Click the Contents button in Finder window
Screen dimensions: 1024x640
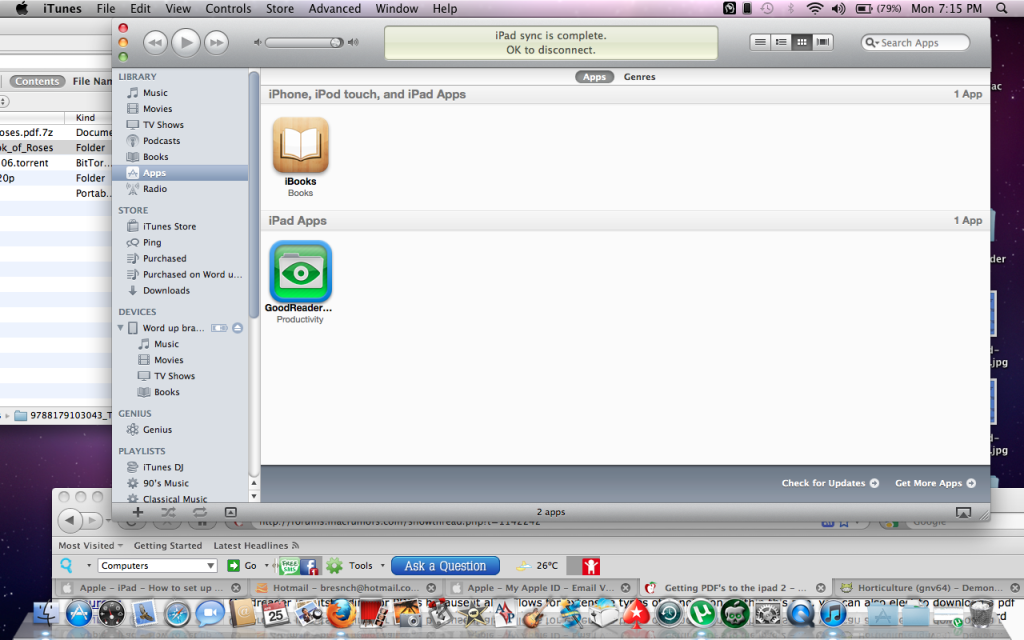[x=37, y=81]
